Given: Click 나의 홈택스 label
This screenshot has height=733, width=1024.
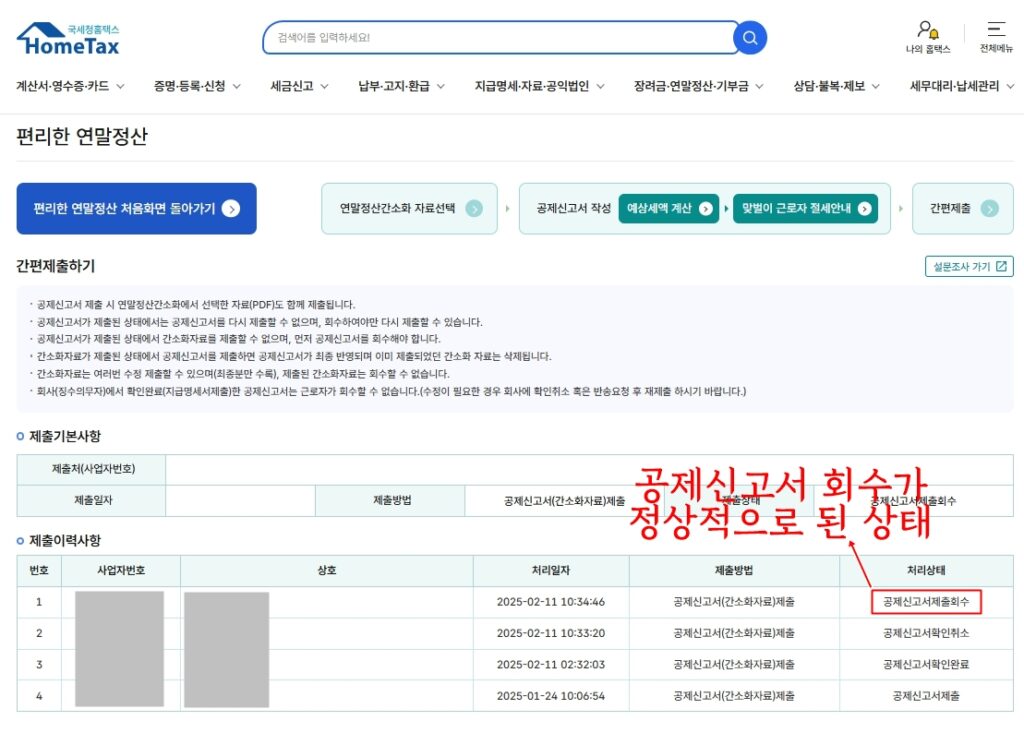Looking at the screenshot, I should pyautogui.click(x=928, y=49).
